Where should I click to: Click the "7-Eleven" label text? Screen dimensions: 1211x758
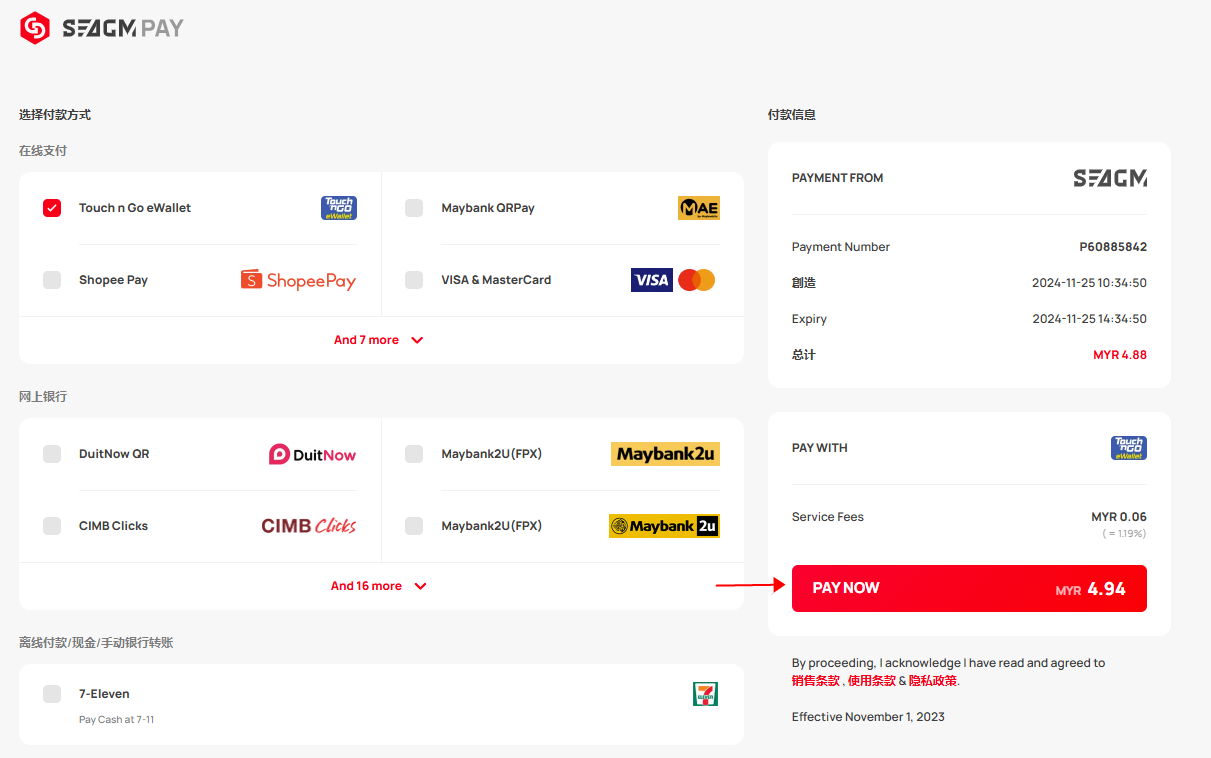point(104,694)
